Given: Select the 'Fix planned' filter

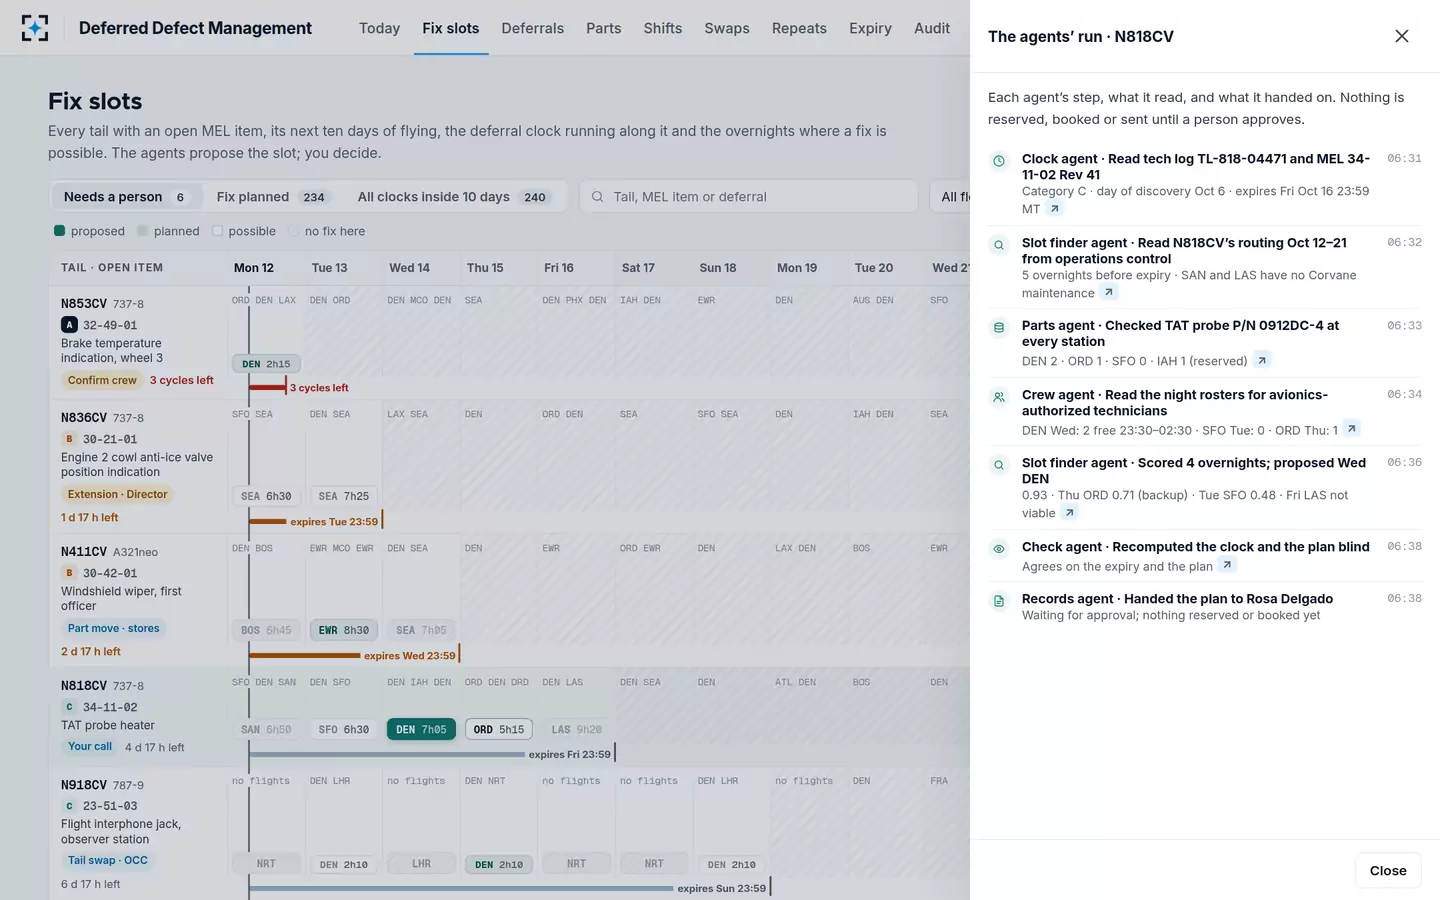Looking at the screenshot, I should [271, 197].
